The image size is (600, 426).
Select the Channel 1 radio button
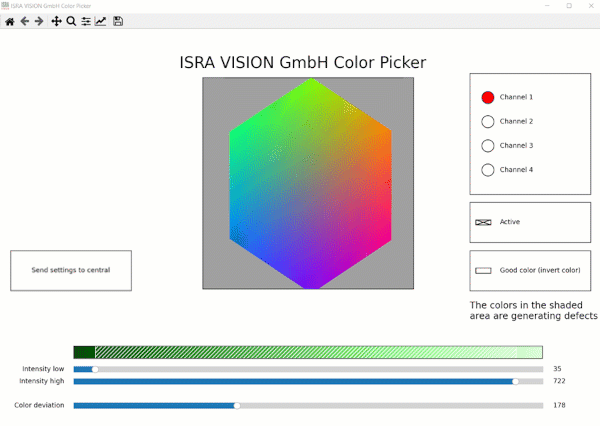click(488, 97)
